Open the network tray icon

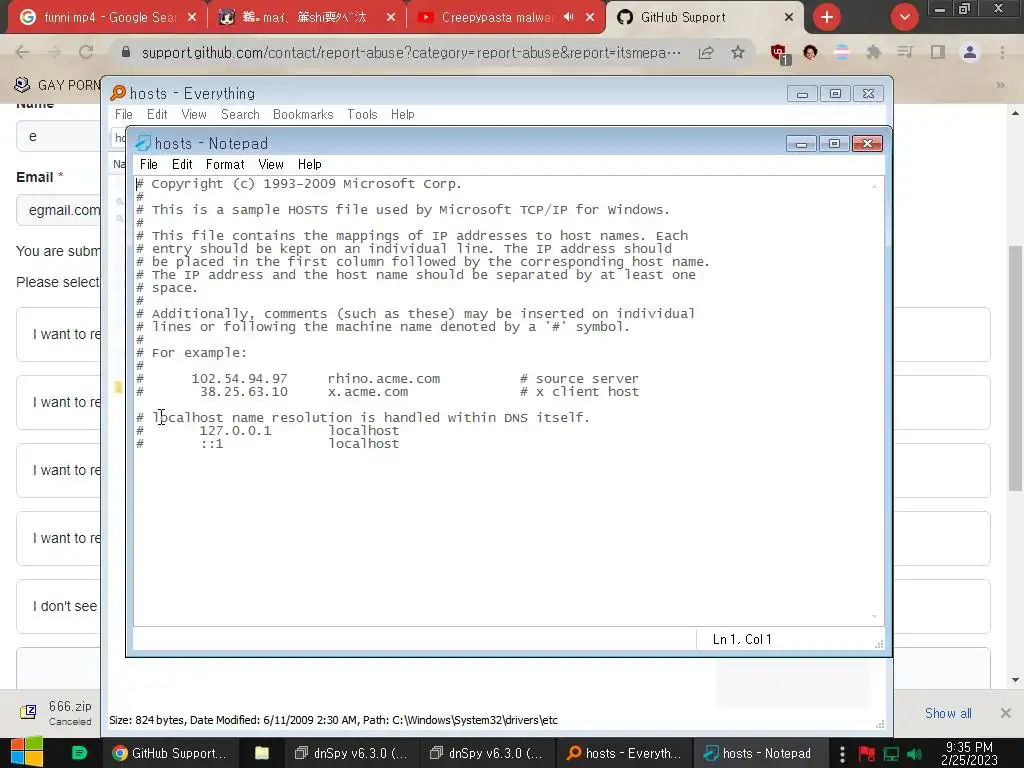891,754
